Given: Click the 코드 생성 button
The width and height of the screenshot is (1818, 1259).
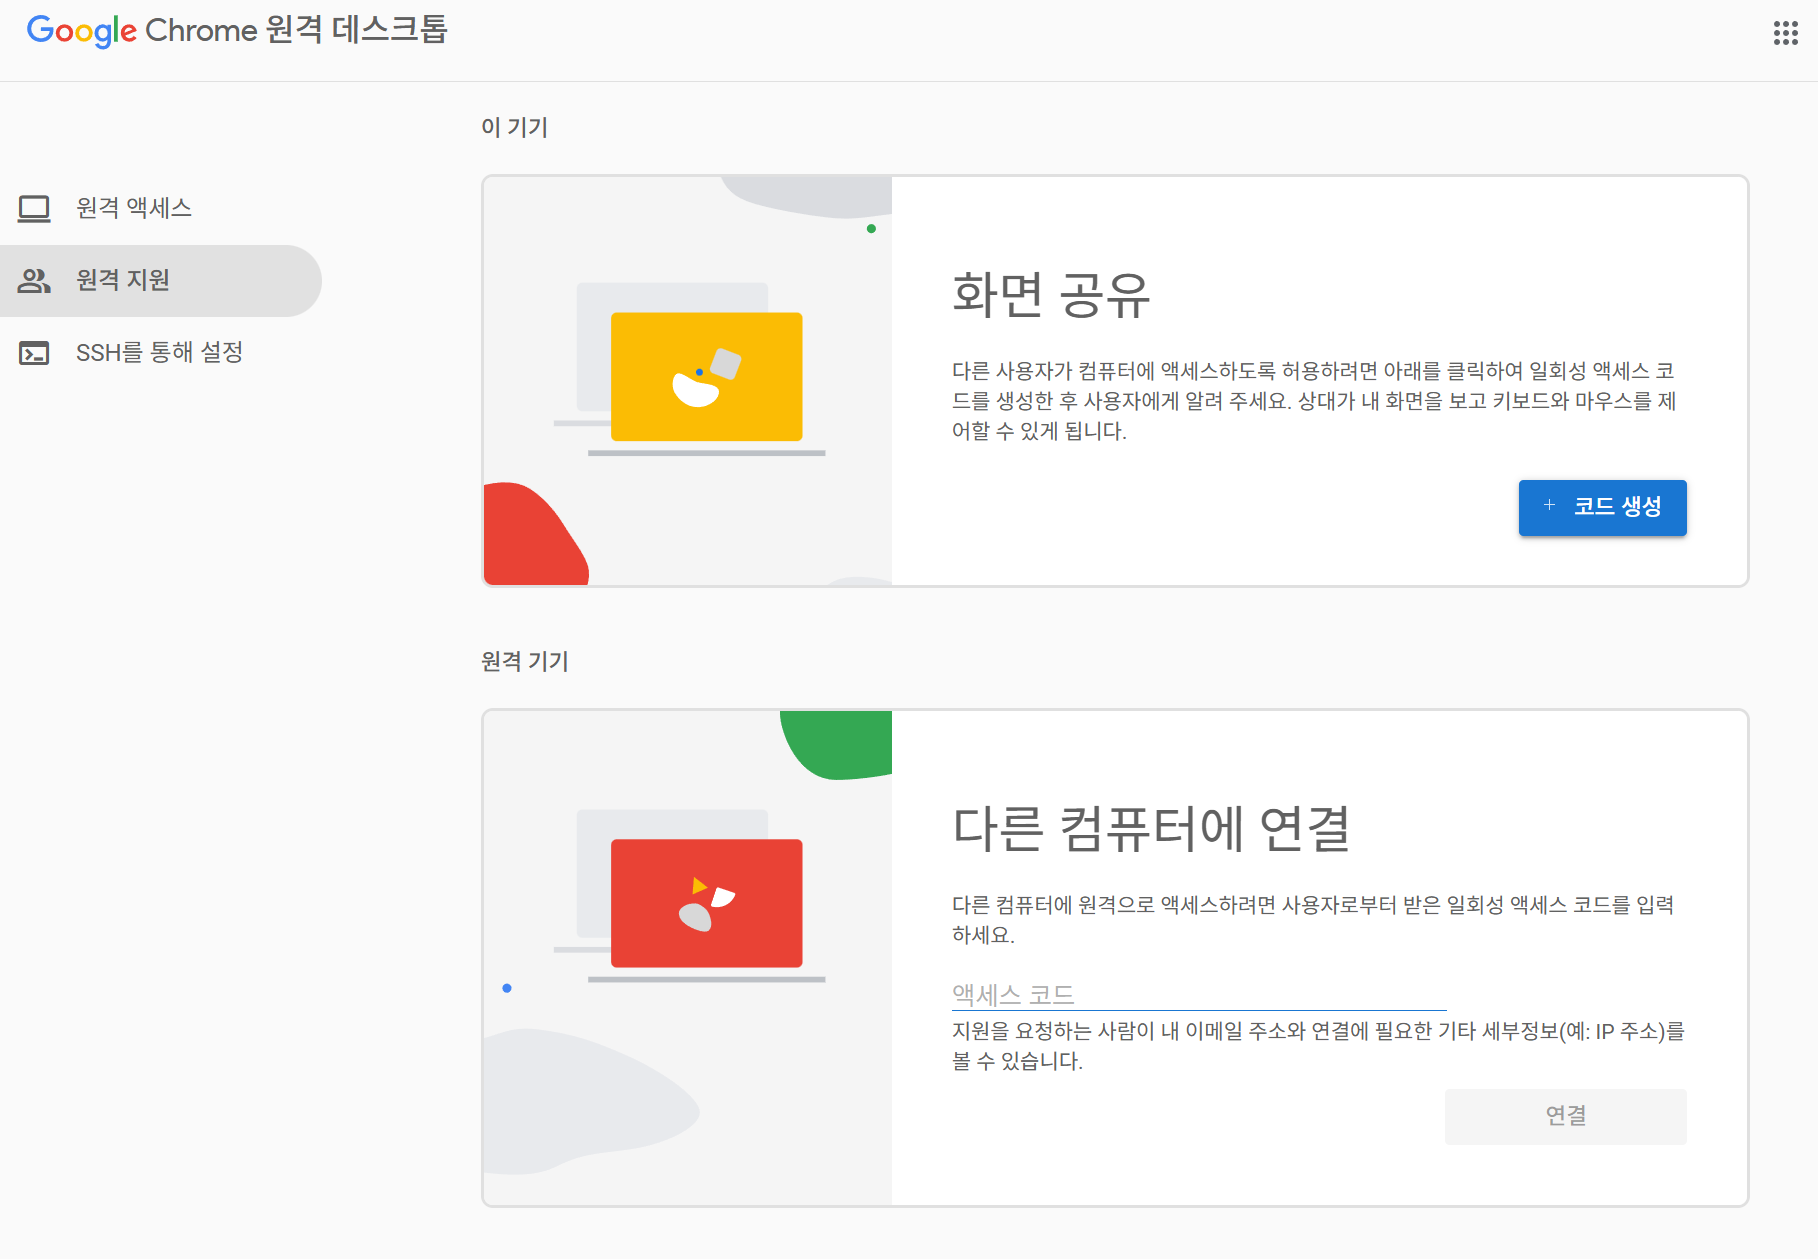Looking at the screenshot, I should (1602, 507).
